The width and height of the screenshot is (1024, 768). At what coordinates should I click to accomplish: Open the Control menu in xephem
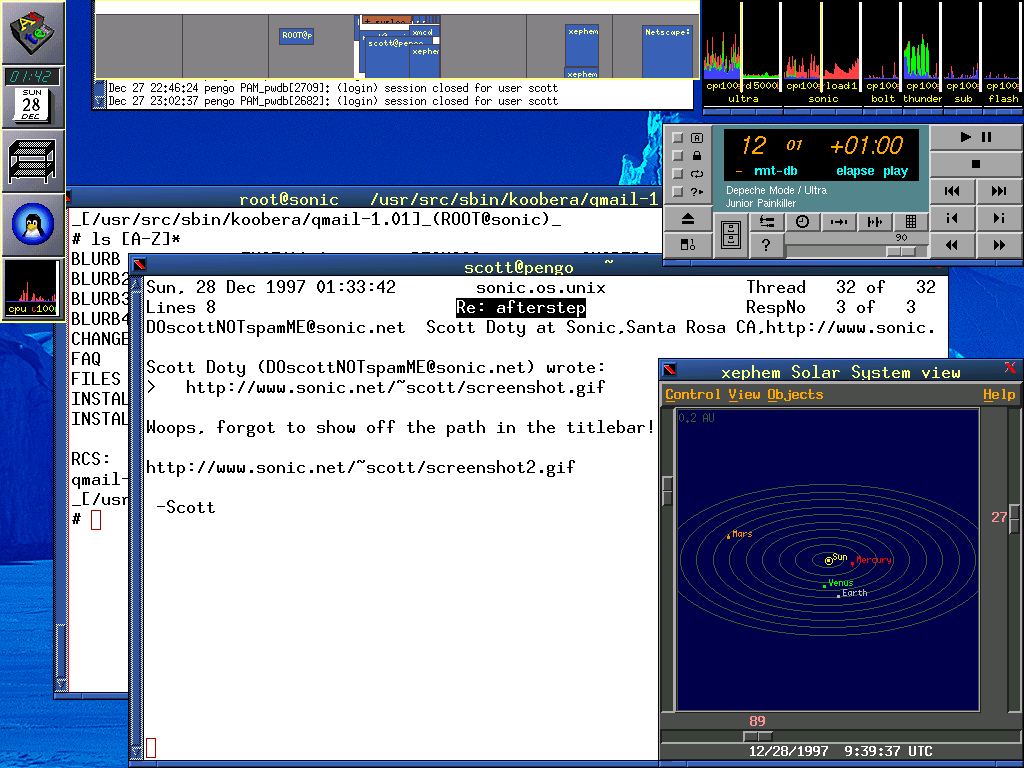click(692, 394)
